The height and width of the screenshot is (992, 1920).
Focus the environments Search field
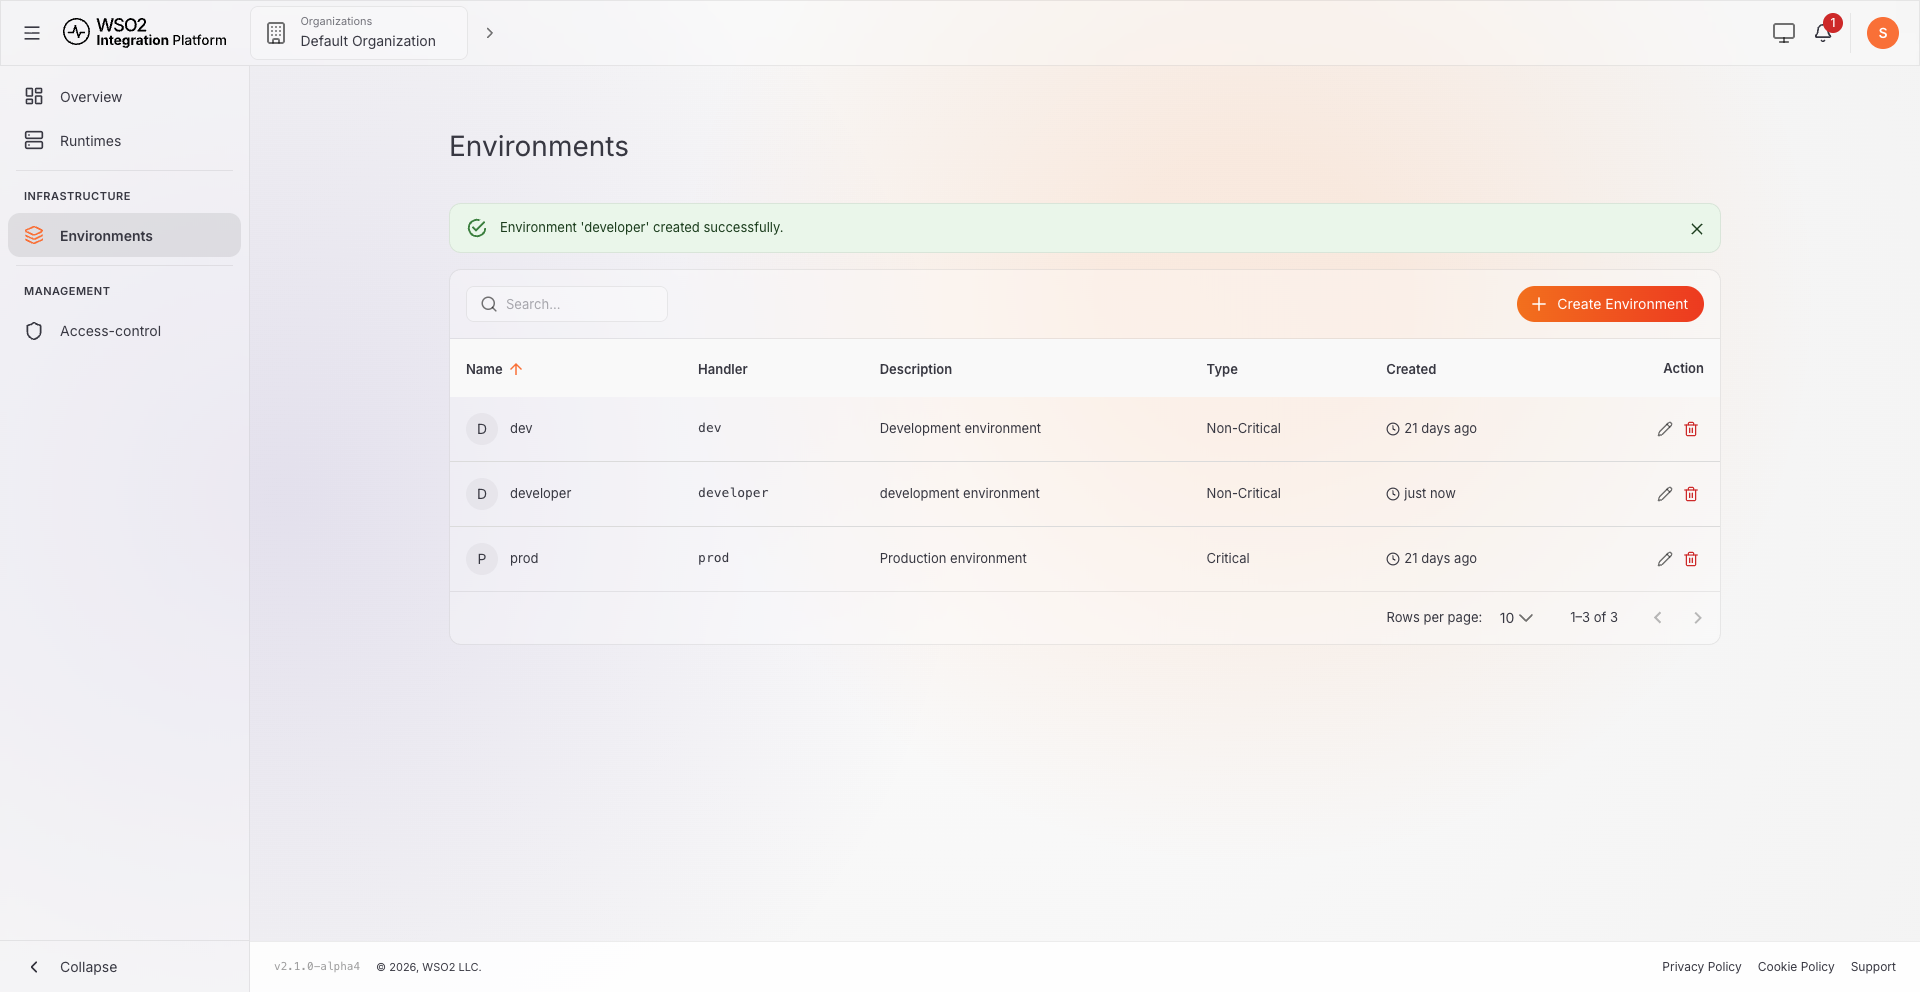point(567,304)
